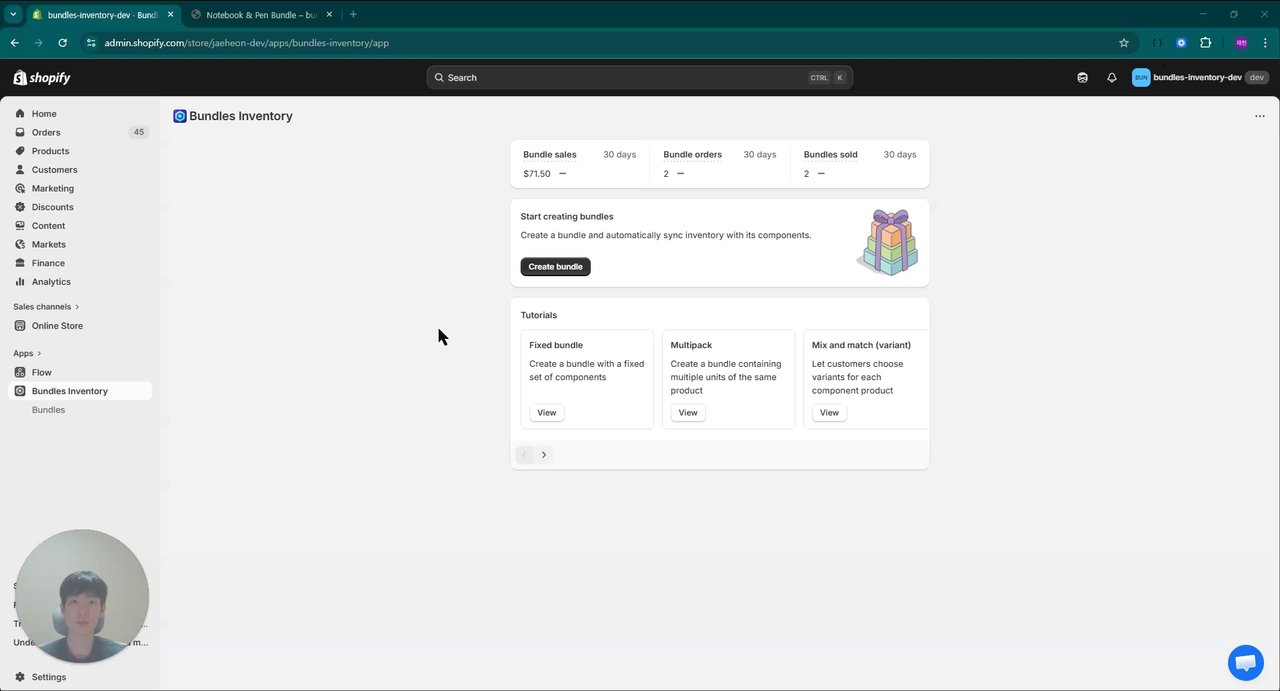Go back in browser history
The width and height of the screenshot is (1280, 691).
(15, 43)
